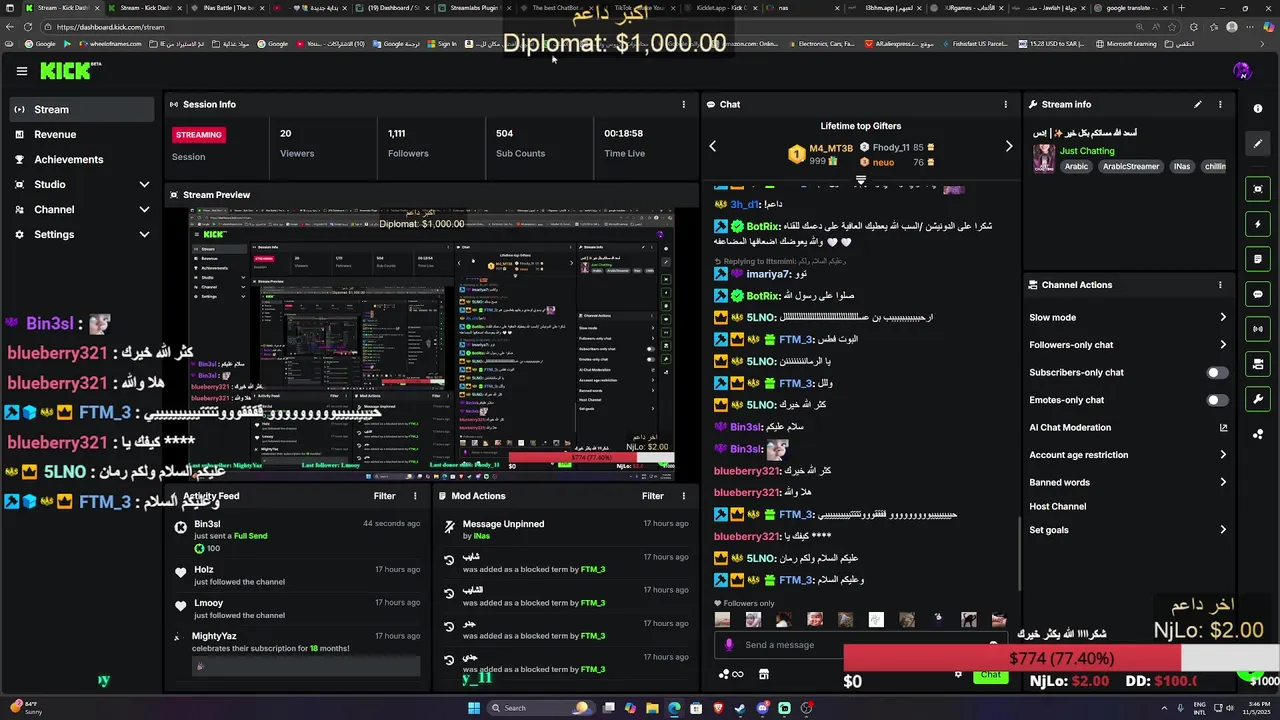
Task: Toggle Emotes-only chat switch
Action: click(x=1216, y=400)
